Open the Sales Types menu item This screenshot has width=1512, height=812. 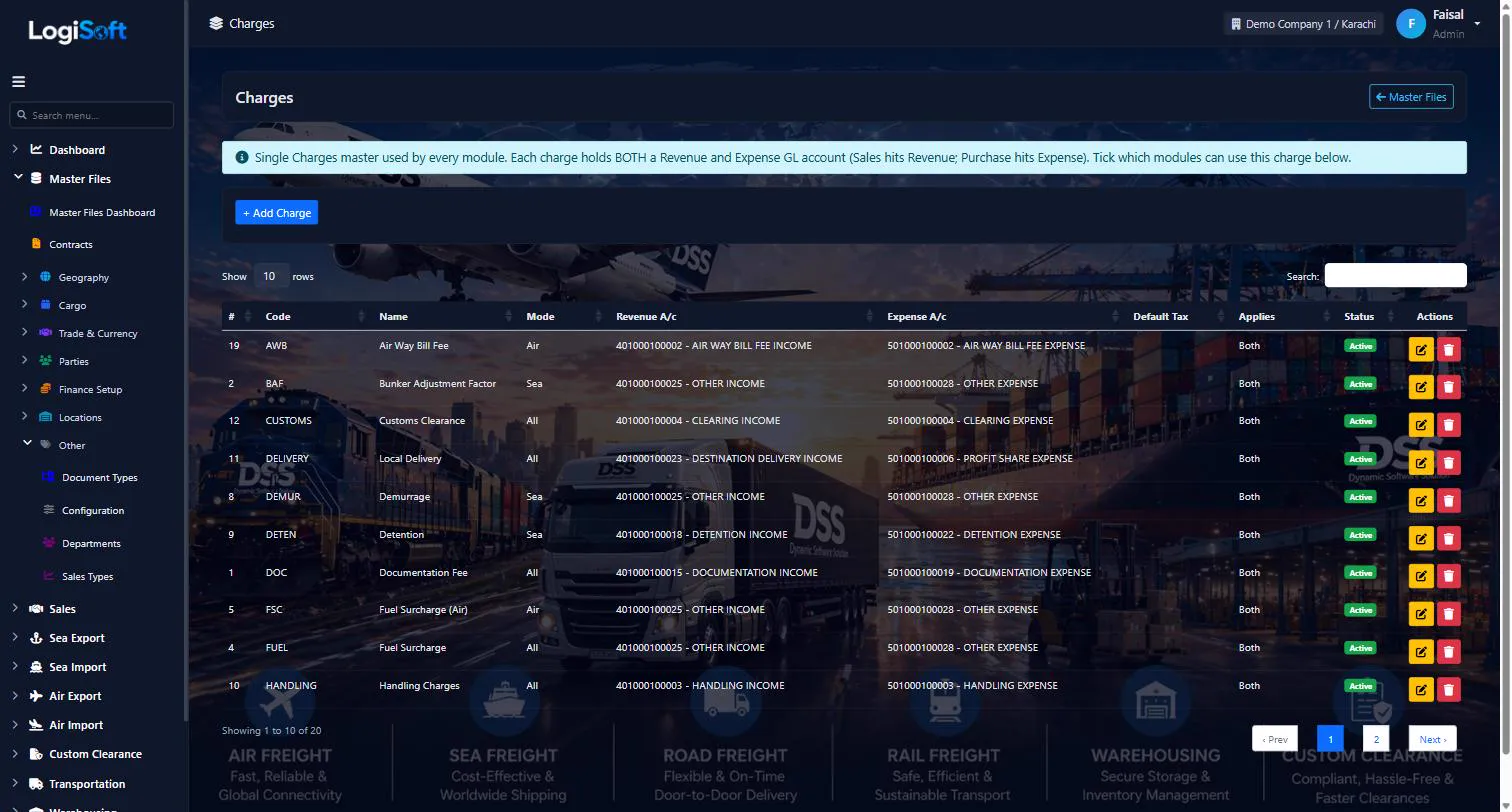coord(87,576)
